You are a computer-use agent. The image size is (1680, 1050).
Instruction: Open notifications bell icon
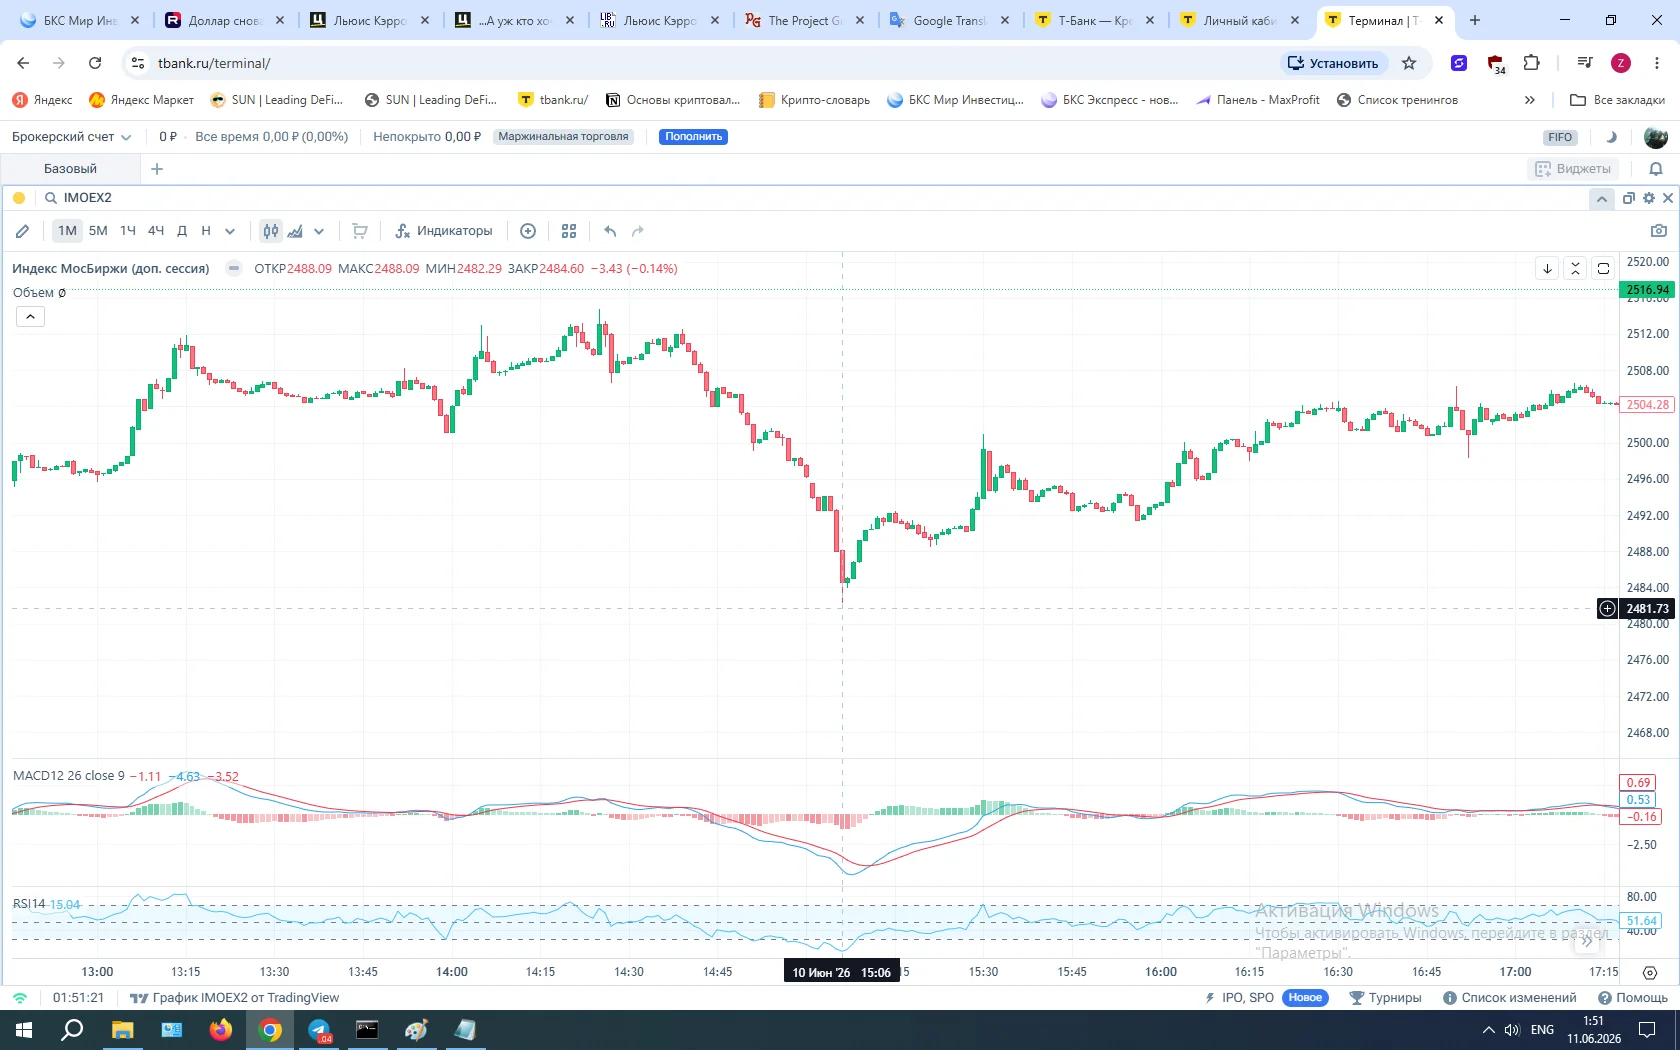(1656, 169)
